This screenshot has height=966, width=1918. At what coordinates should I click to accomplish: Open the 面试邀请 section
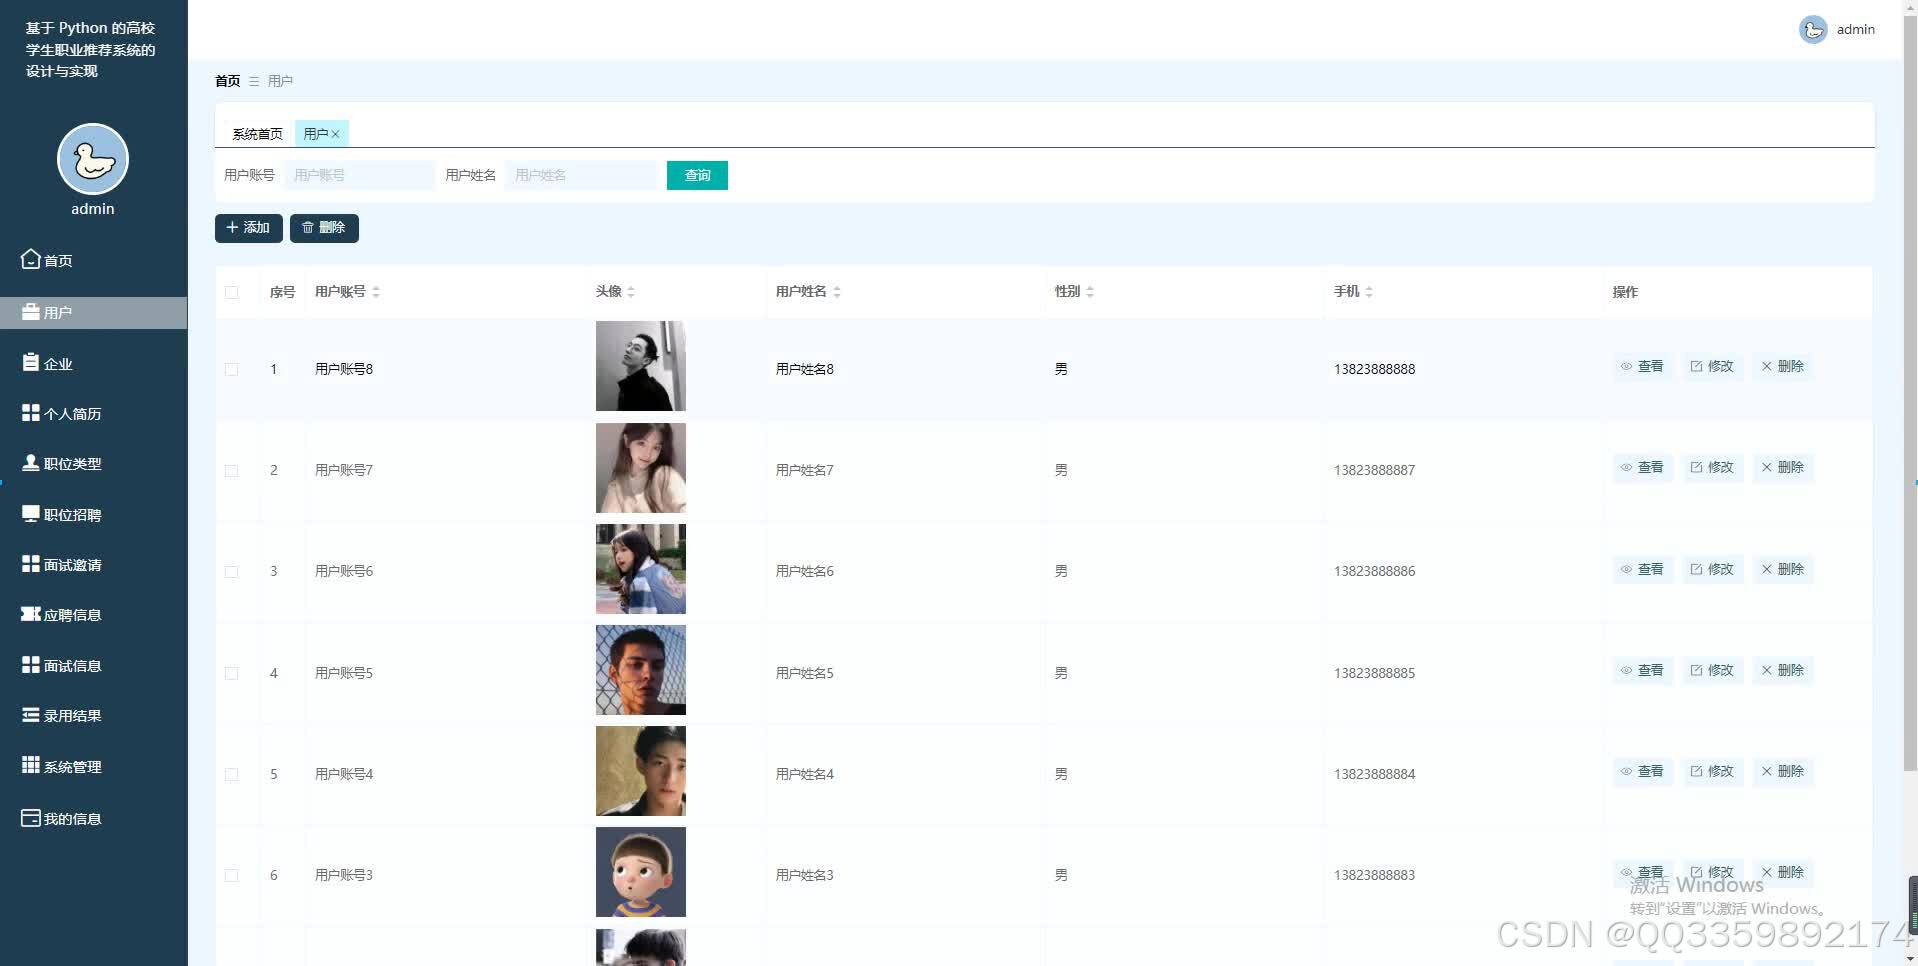(70, 564)
